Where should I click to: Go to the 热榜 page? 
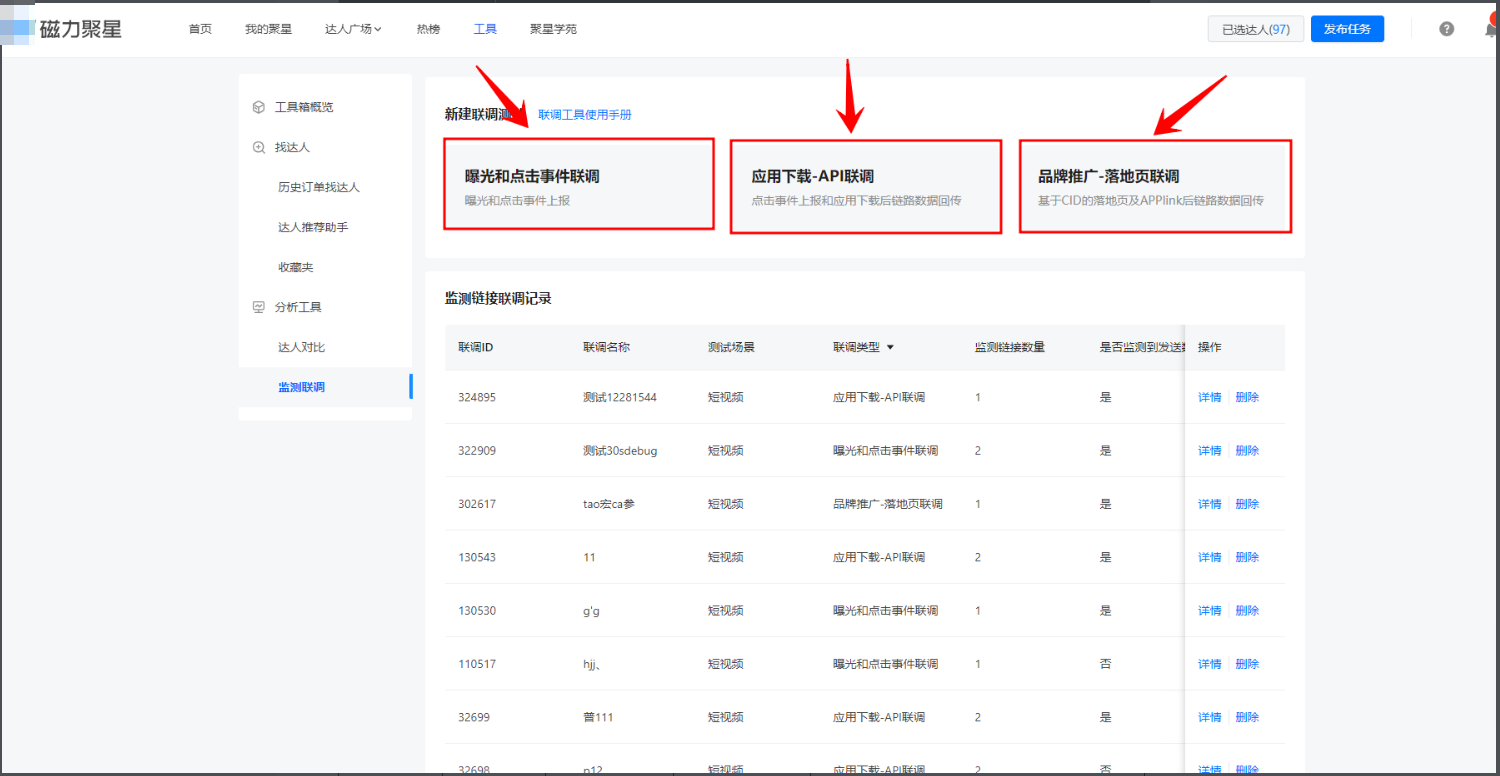click(428, 29)
